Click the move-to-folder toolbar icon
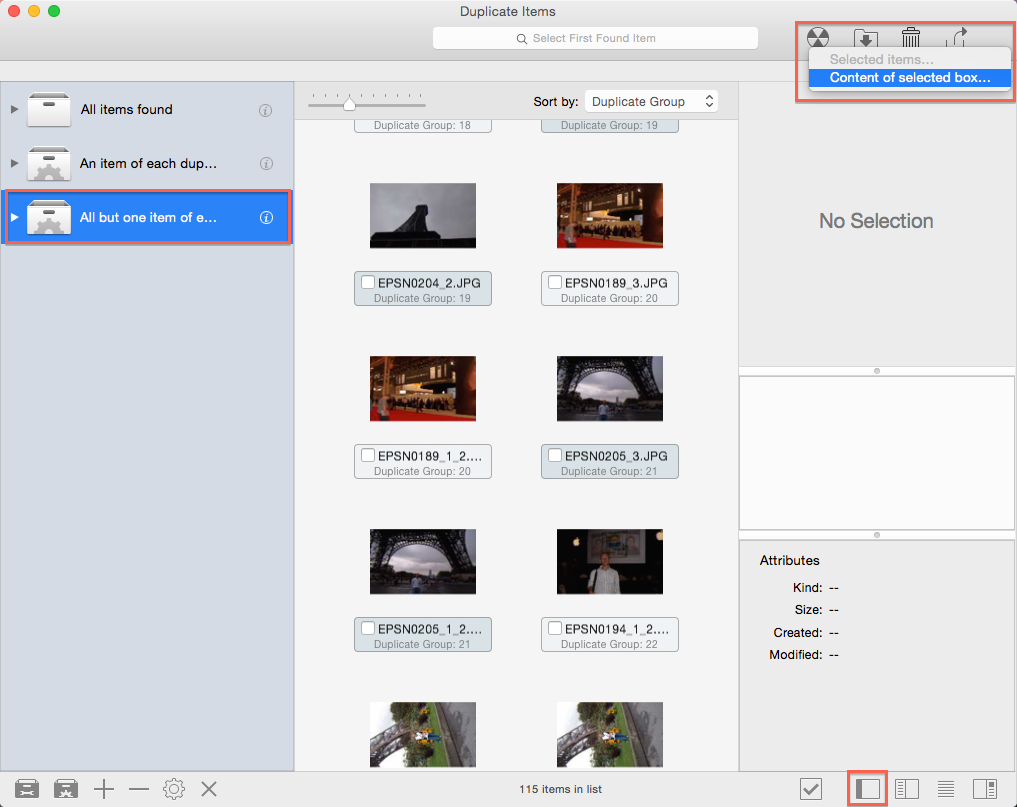This screenshot has height=807, width=1017. point(865,38)
